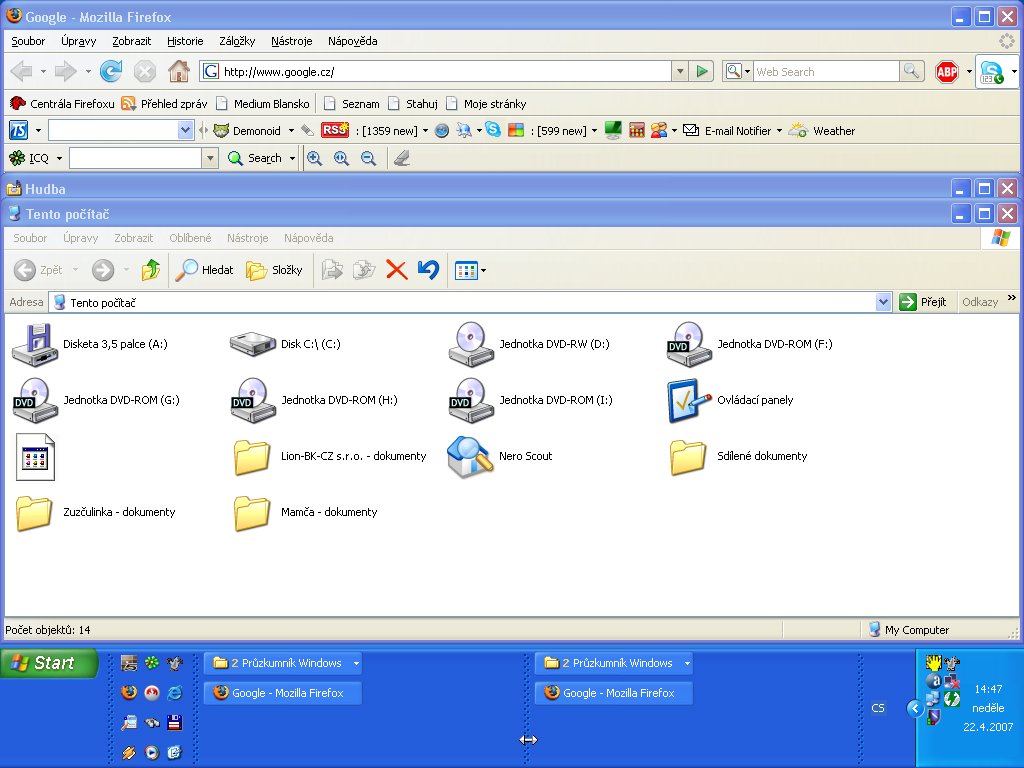The height and width of the screenshot is (768, 1024).
Task: Expand the Explorer Adresa bar dropdown
Action: point(883,302)
